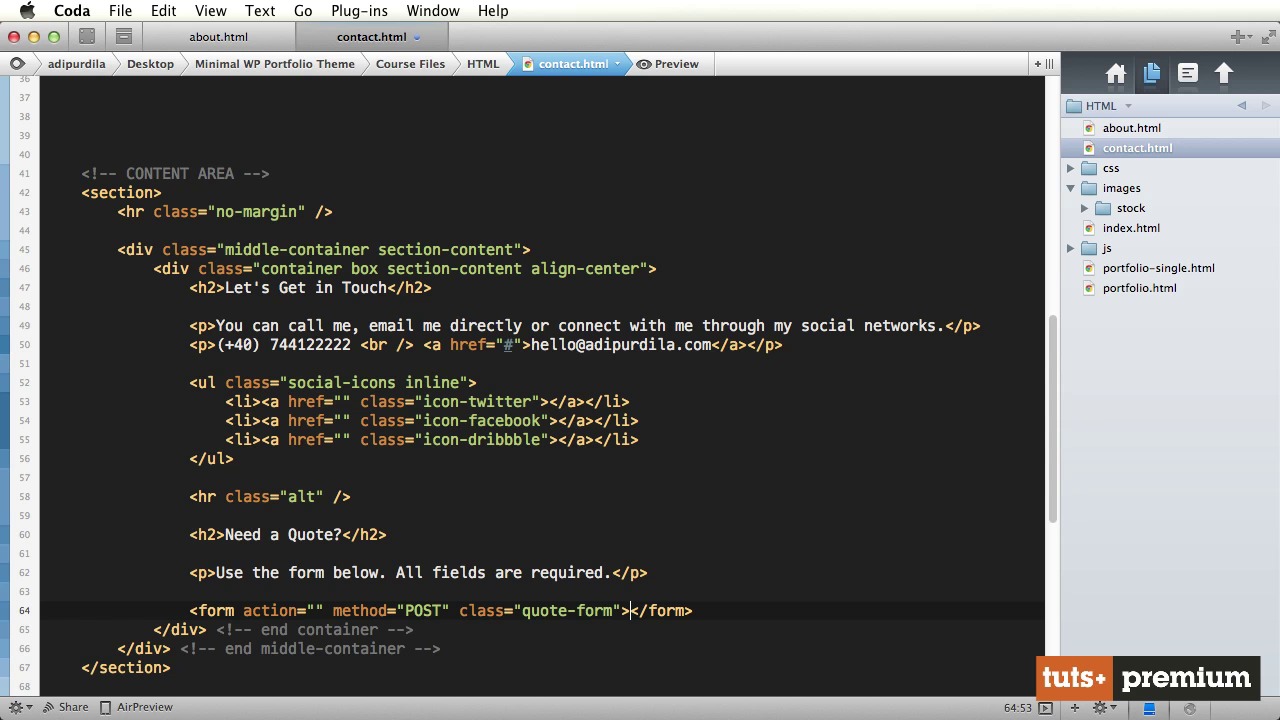Screen dimensions: 1280x720
Task: Switch to the about.html tab
Action: pos(218,37)
